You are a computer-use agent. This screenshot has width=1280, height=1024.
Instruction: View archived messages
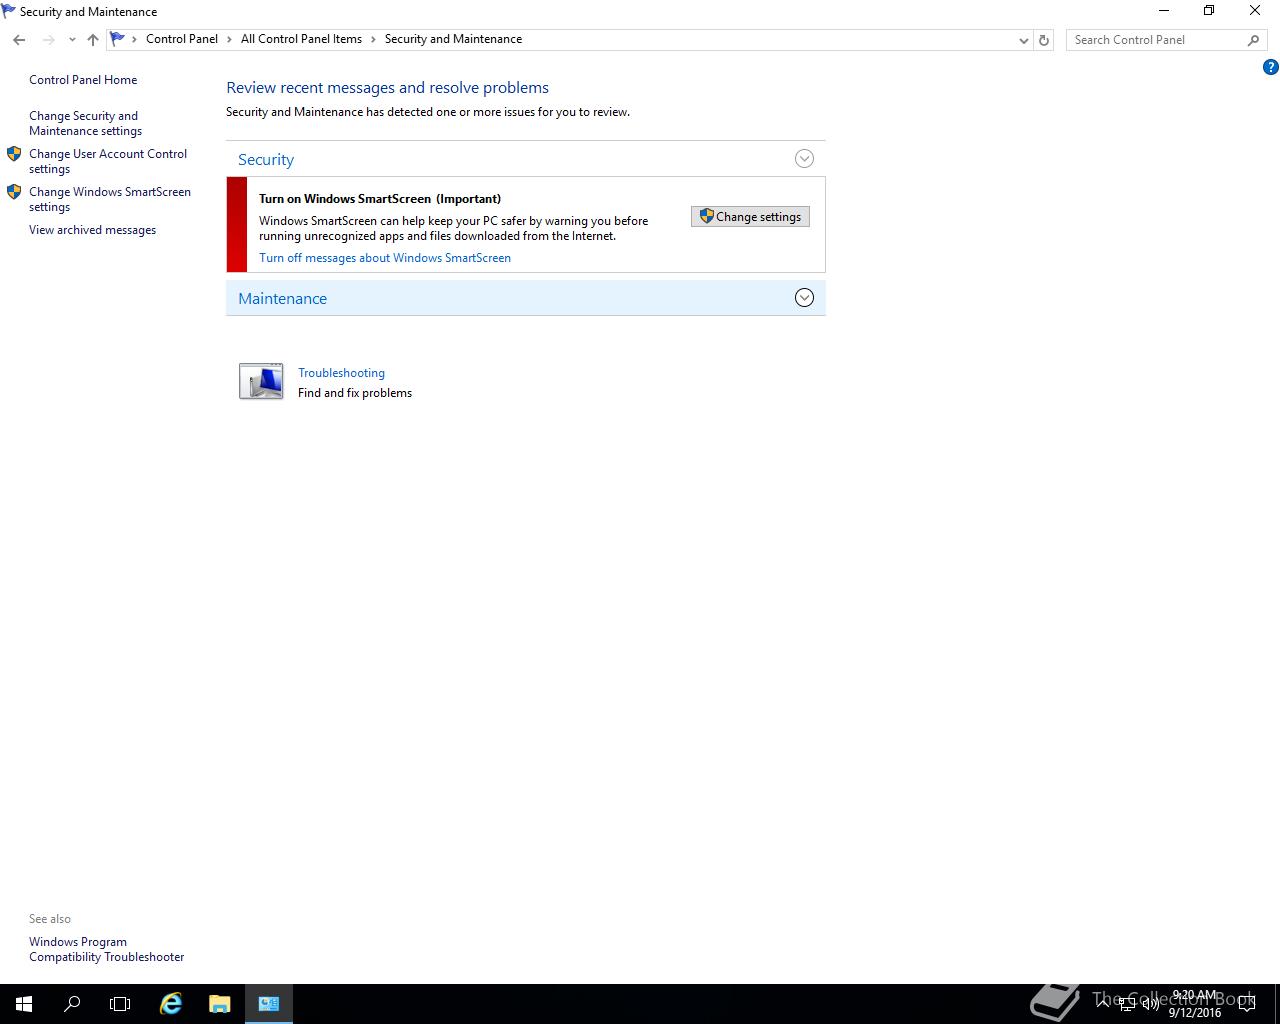point(92,230)
